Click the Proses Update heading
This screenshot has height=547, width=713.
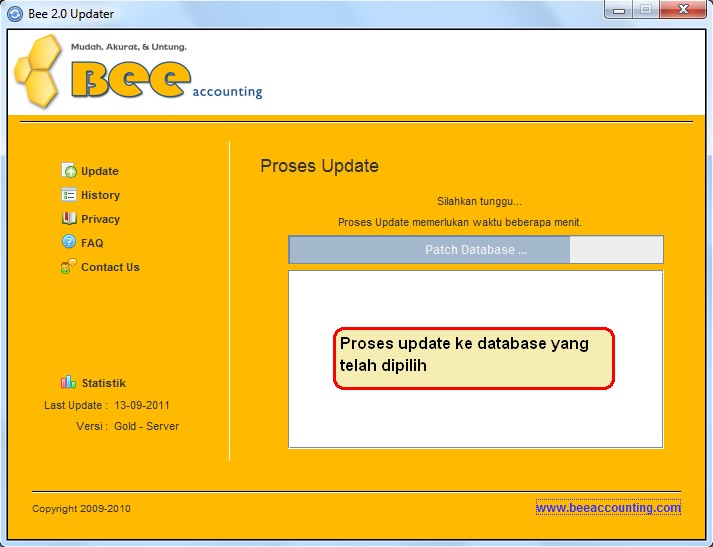(319, 166)
